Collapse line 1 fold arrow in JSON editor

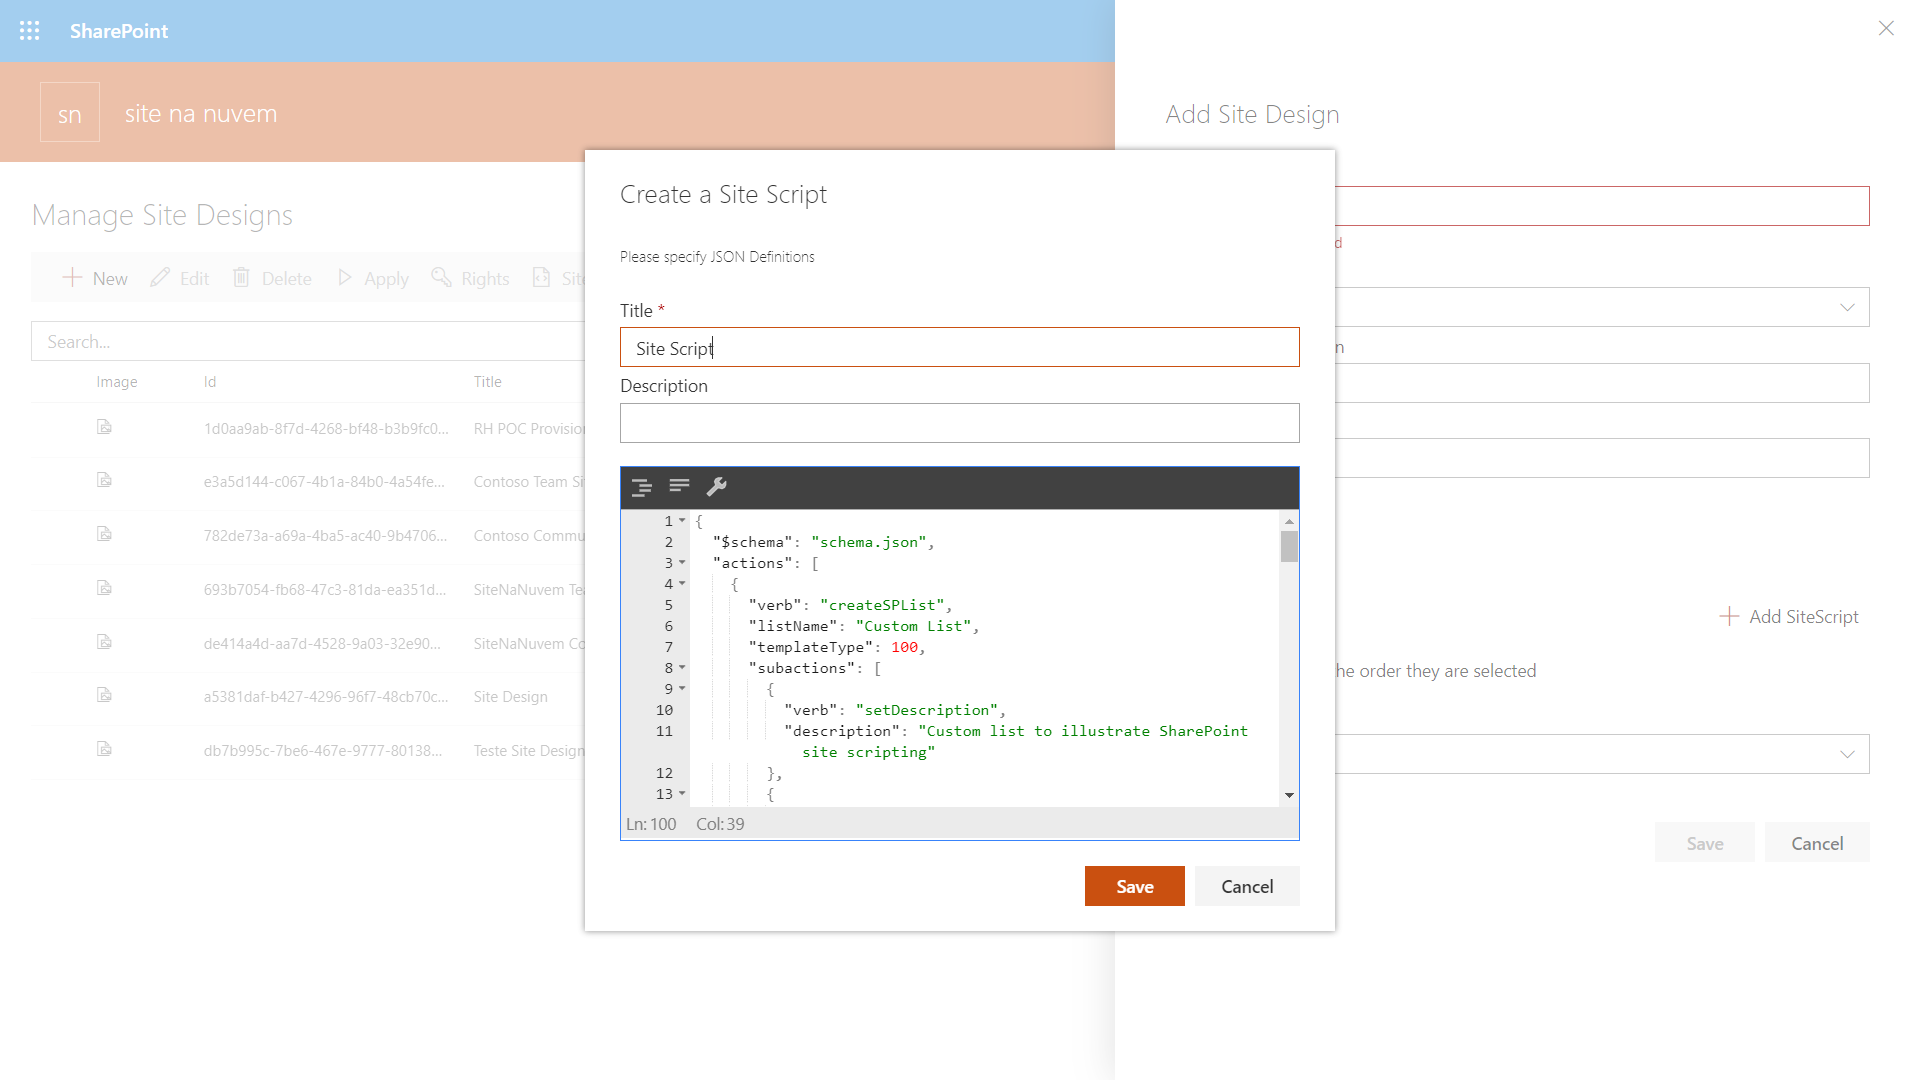click(682, 520)
